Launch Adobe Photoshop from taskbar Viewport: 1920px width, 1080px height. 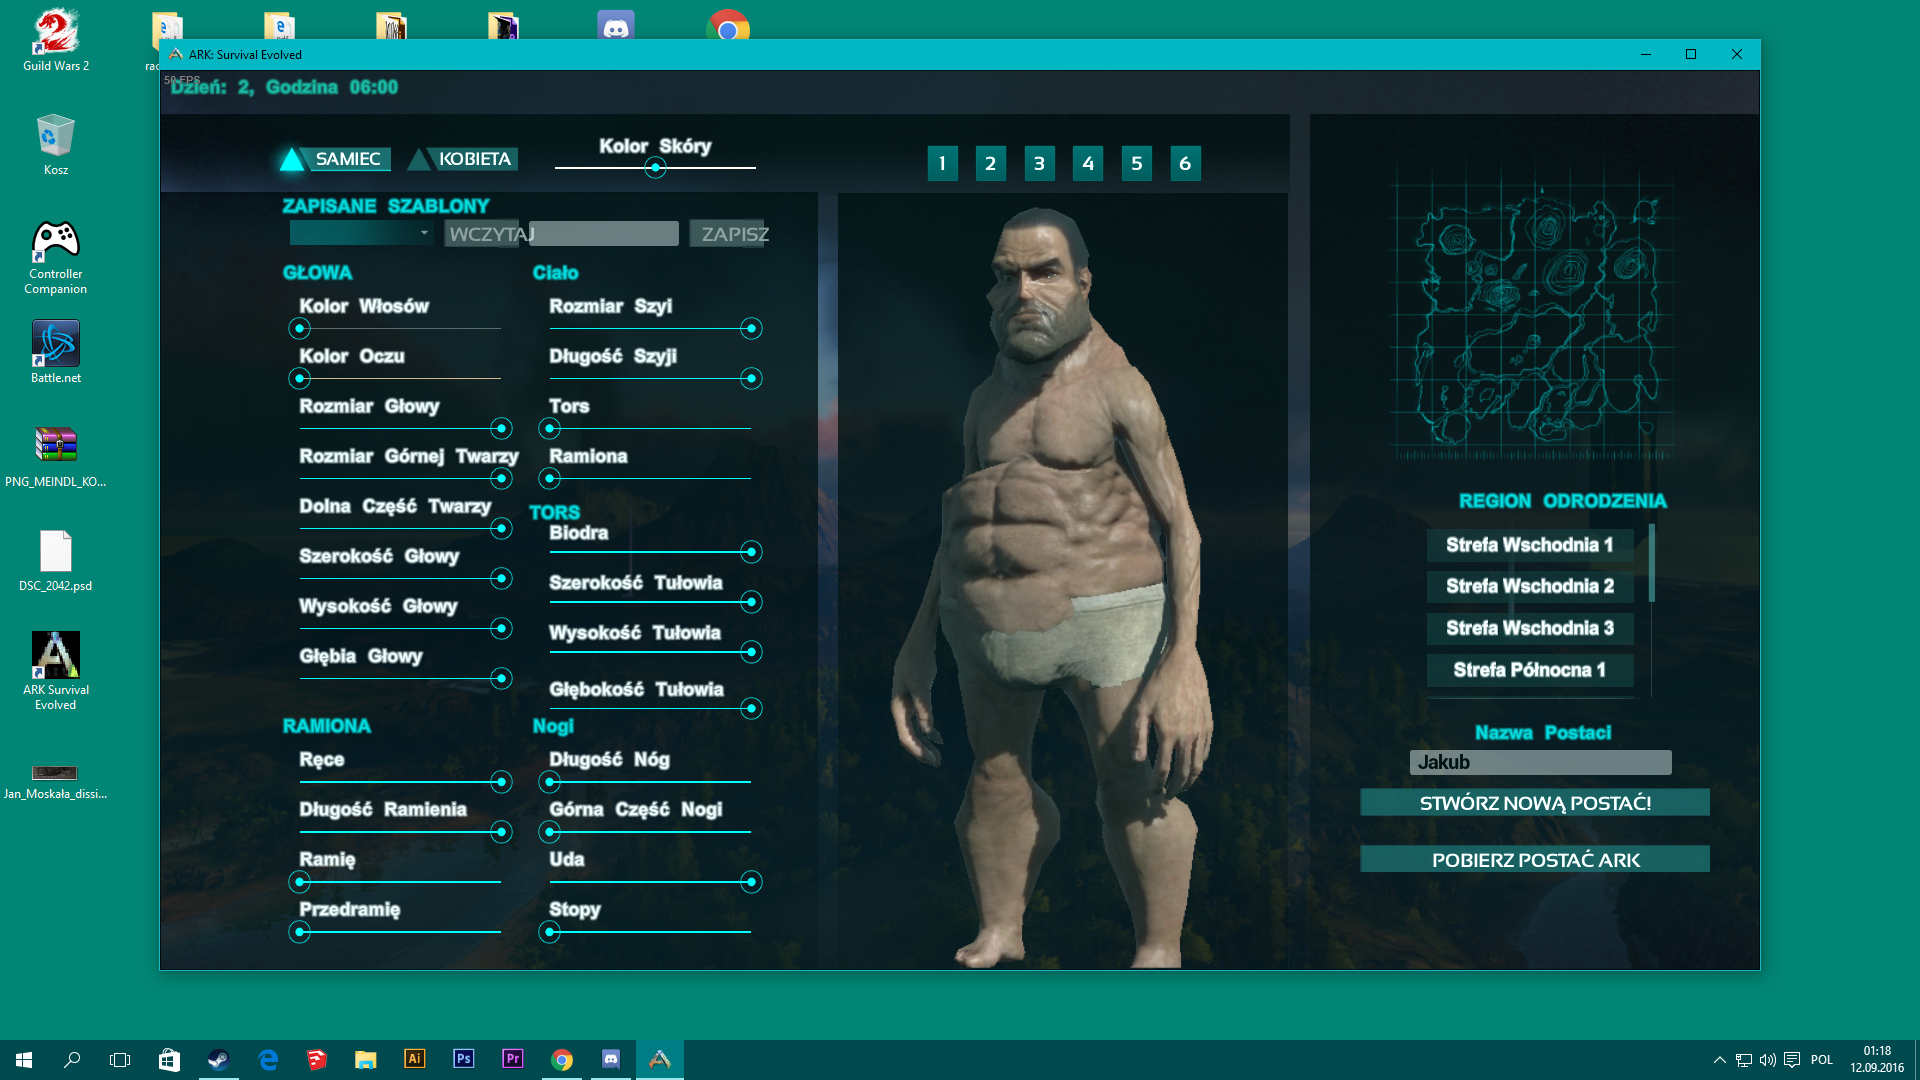click(463, 1059)
